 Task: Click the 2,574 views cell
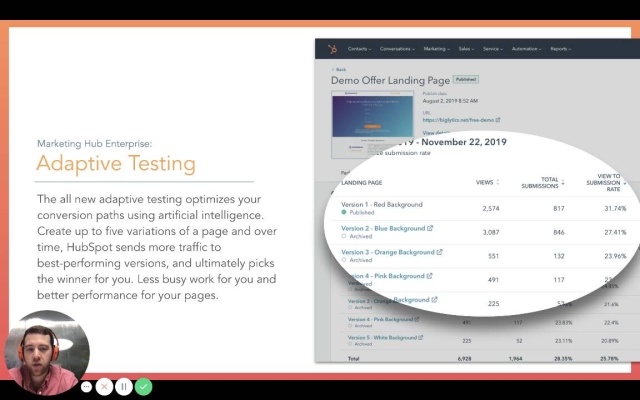(491, 208)
